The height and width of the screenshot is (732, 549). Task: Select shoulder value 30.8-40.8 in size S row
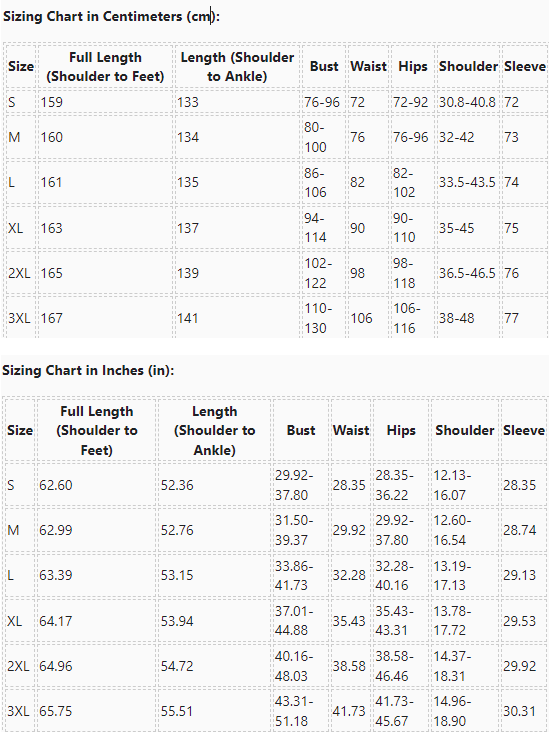tap(467, 102)
